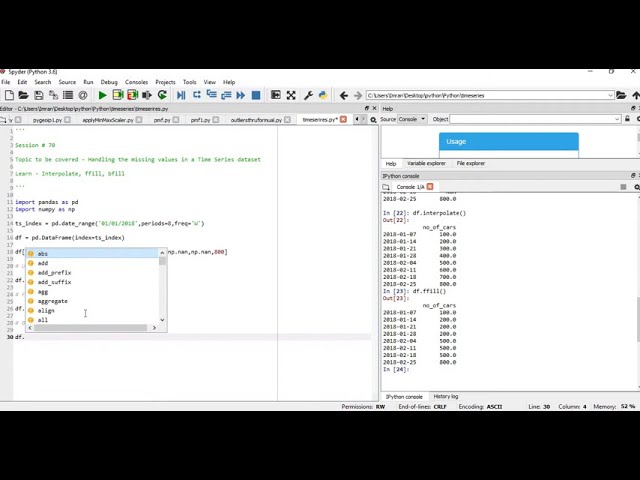Screen dimensions: 640x480
Task: Run the current selection icon
Action: [147, 95]
